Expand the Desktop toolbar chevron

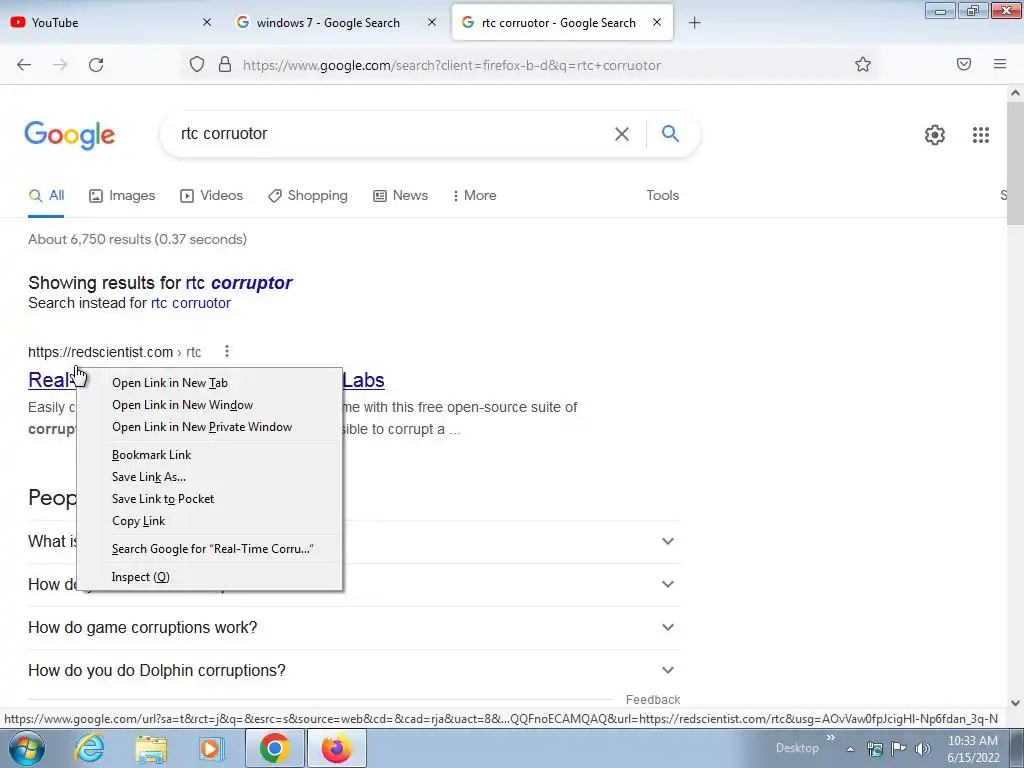point(831,738)
